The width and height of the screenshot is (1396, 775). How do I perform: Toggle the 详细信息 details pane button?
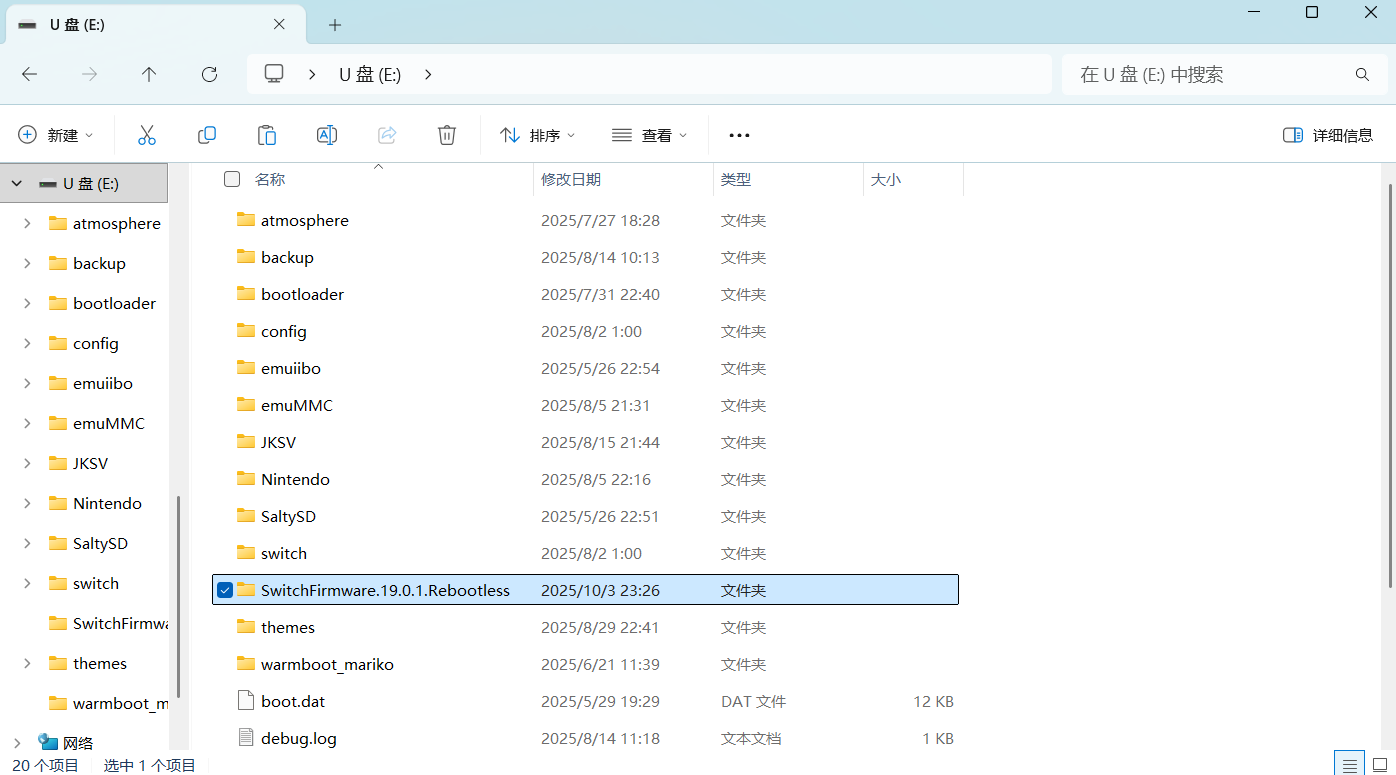[x=1328, y=135]
